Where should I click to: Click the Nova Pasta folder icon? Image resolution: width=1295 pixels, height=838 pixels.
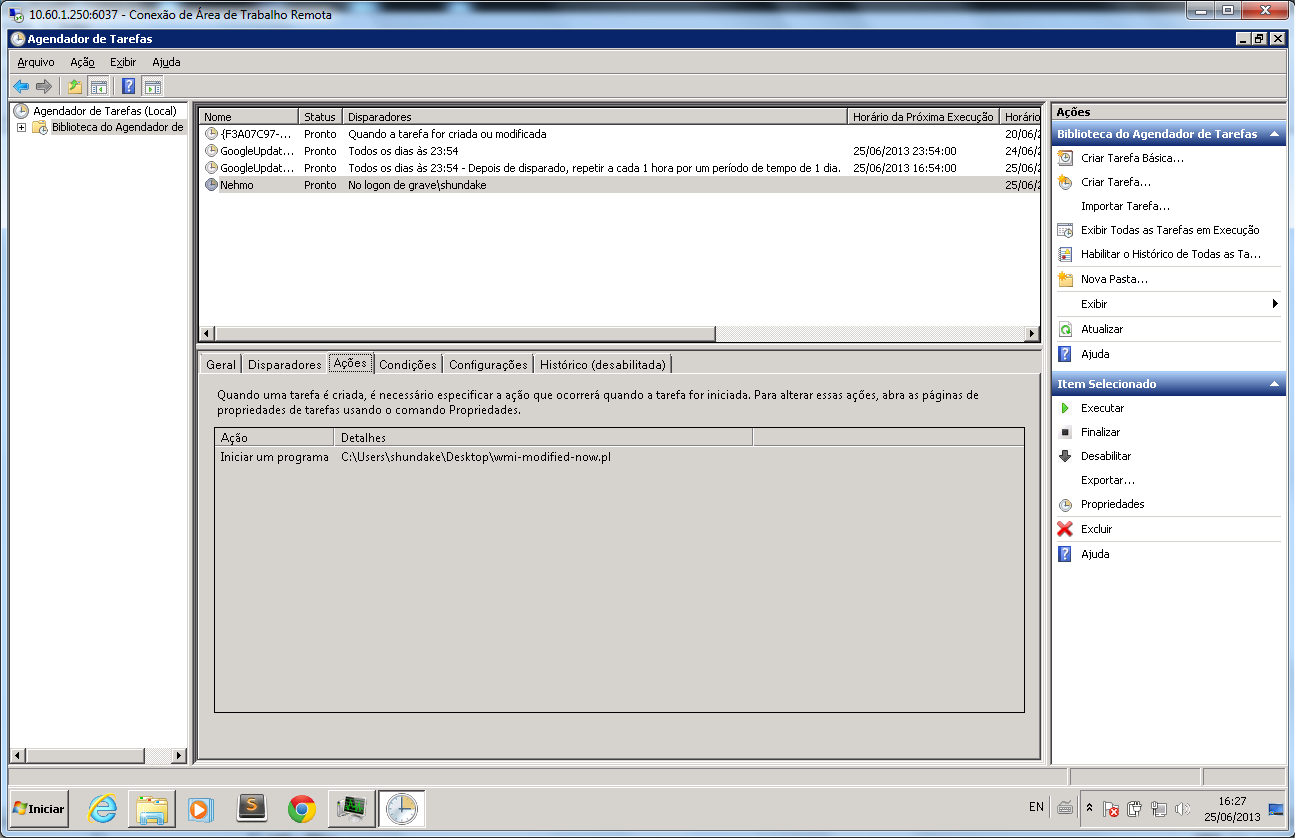tap(1065, 279)
